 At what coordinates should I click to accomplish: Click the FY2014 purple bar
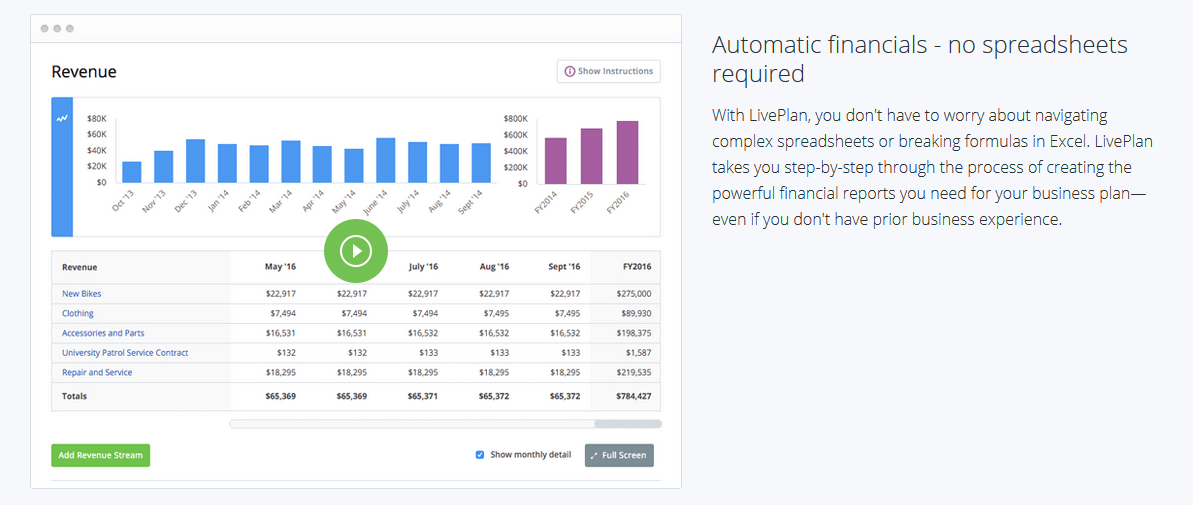click(555, 161)
